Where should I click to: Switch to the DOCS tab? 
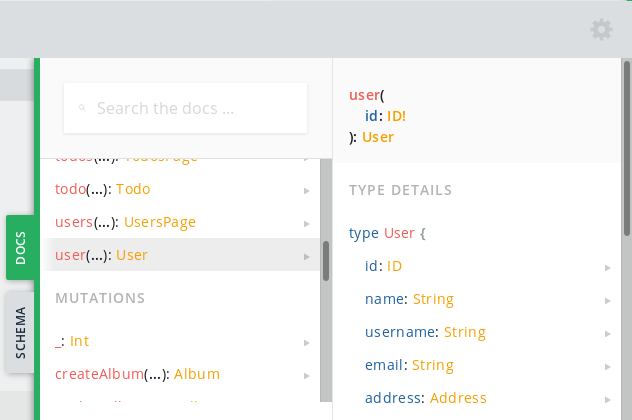click(20, 247)
